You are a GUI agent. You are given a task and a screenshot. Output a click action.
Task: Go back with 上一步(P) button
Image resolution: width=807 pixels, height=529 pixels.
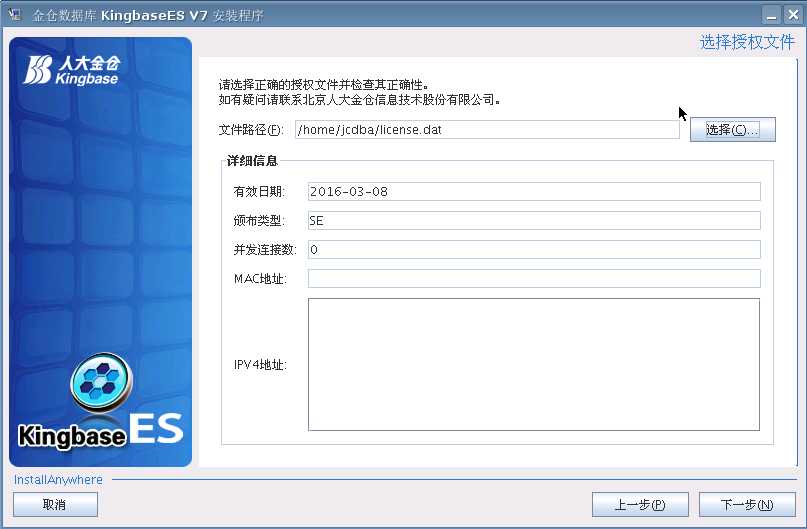pos(640,505)
